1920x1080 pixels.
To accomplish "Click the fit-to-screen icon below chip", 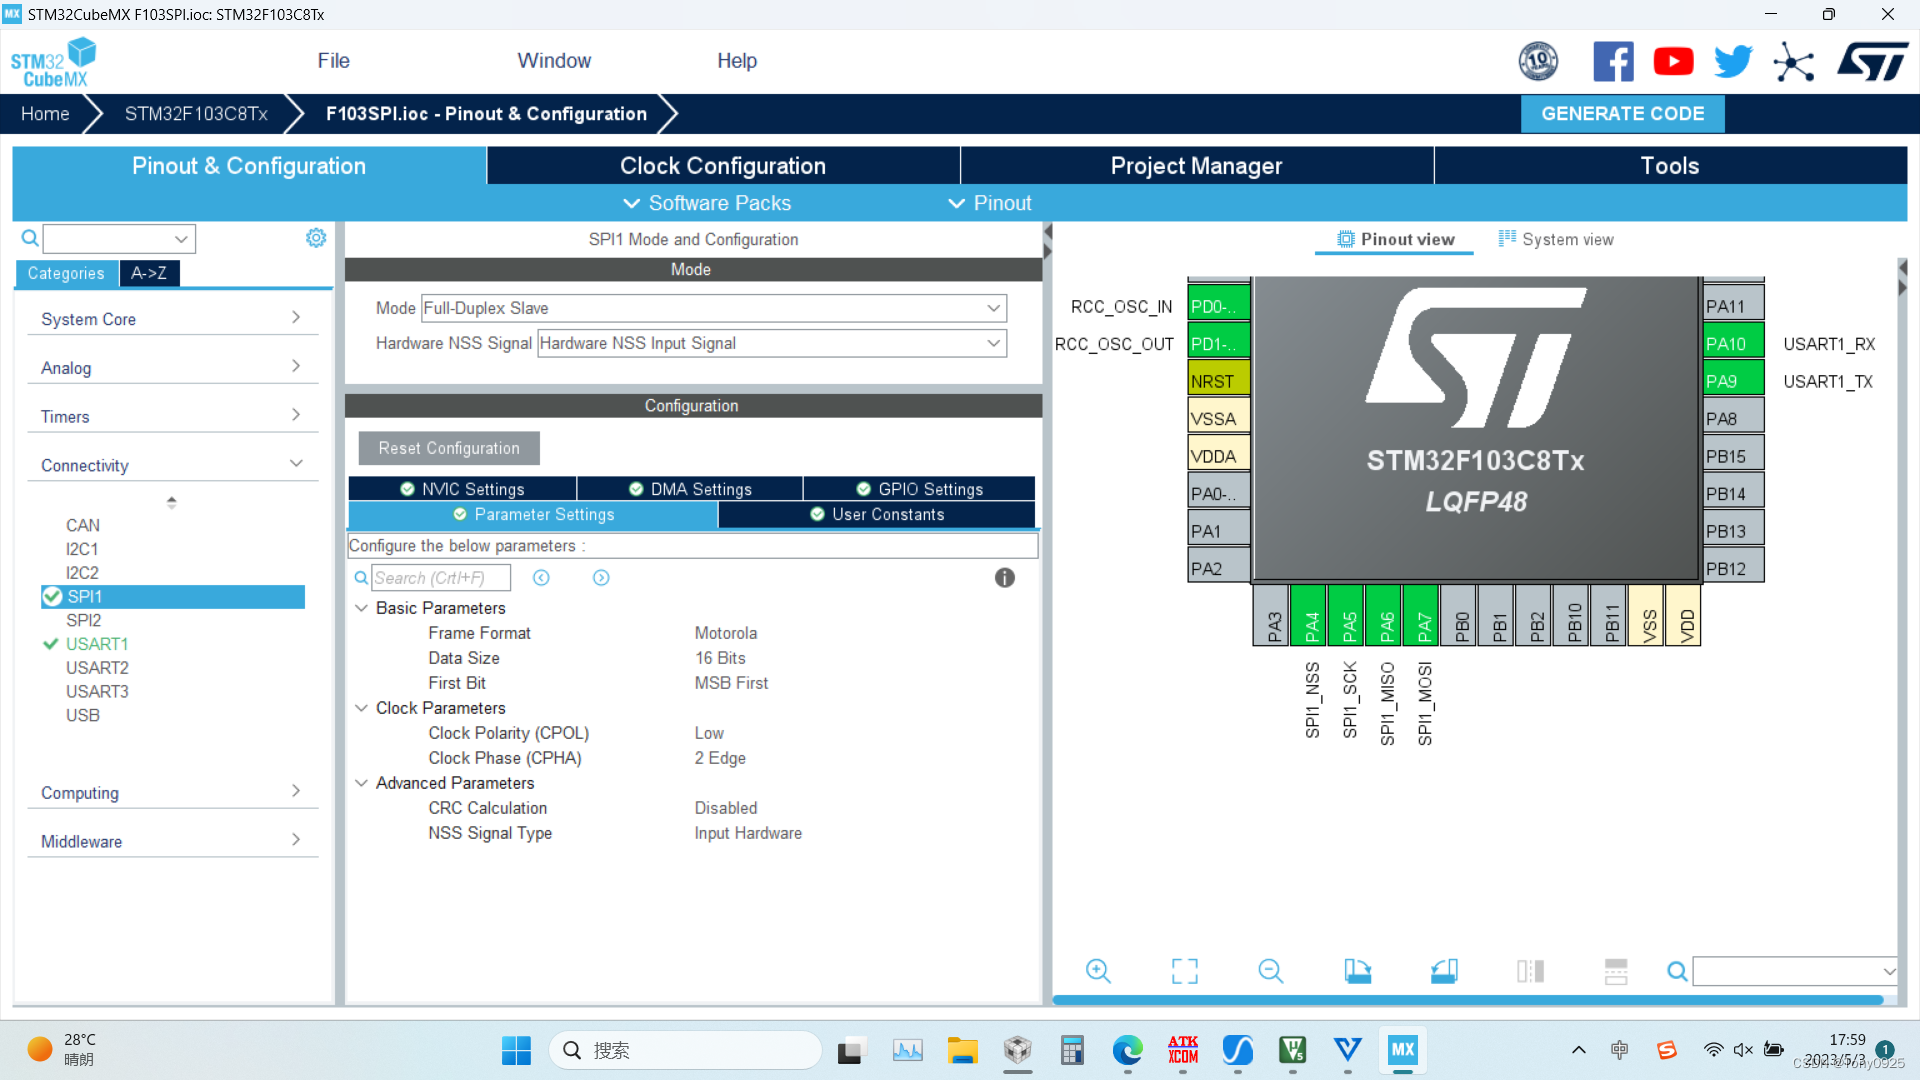I will [x=1185, y=971].
